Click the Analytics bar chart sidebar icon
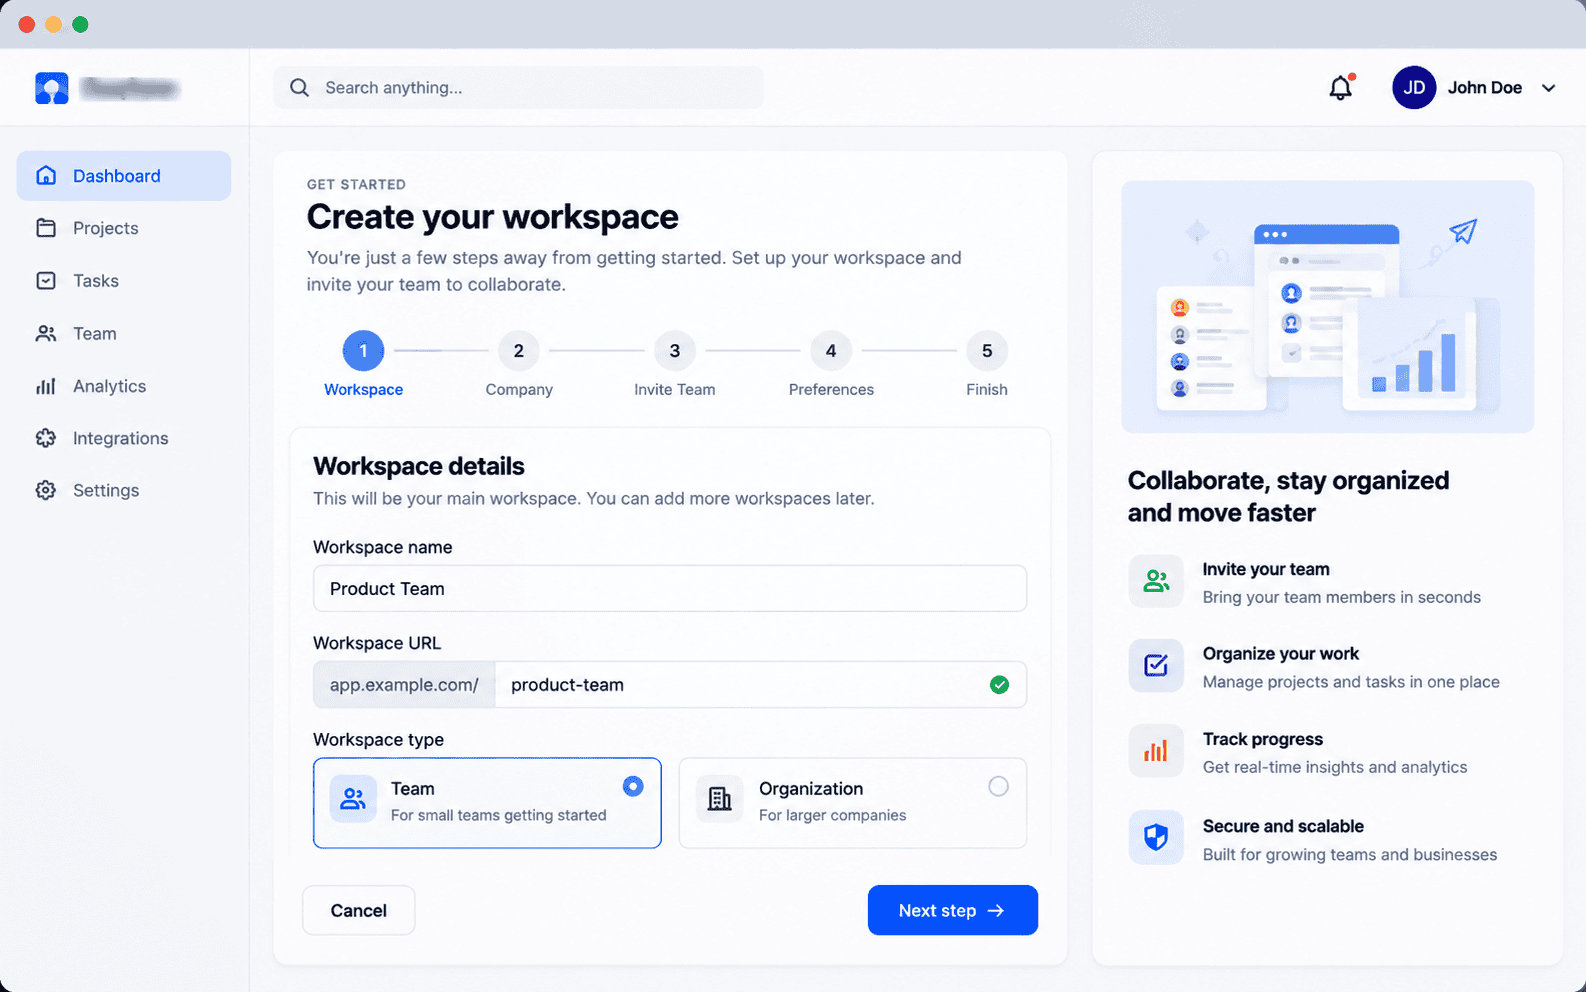This screenshot has height=992, width=1586. (46, 386)
